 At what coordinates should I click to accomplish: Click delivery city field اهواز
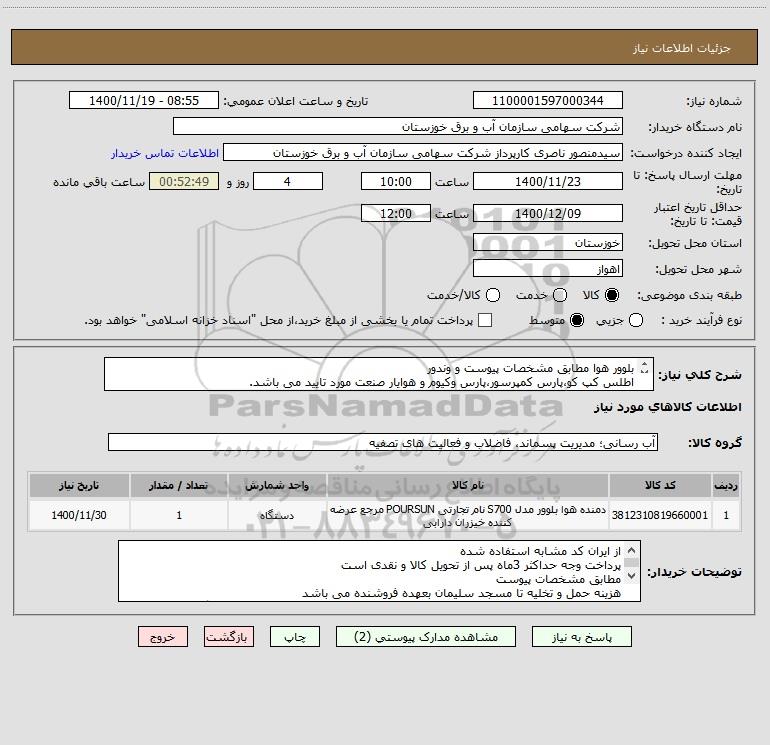(x=548, y=269)
